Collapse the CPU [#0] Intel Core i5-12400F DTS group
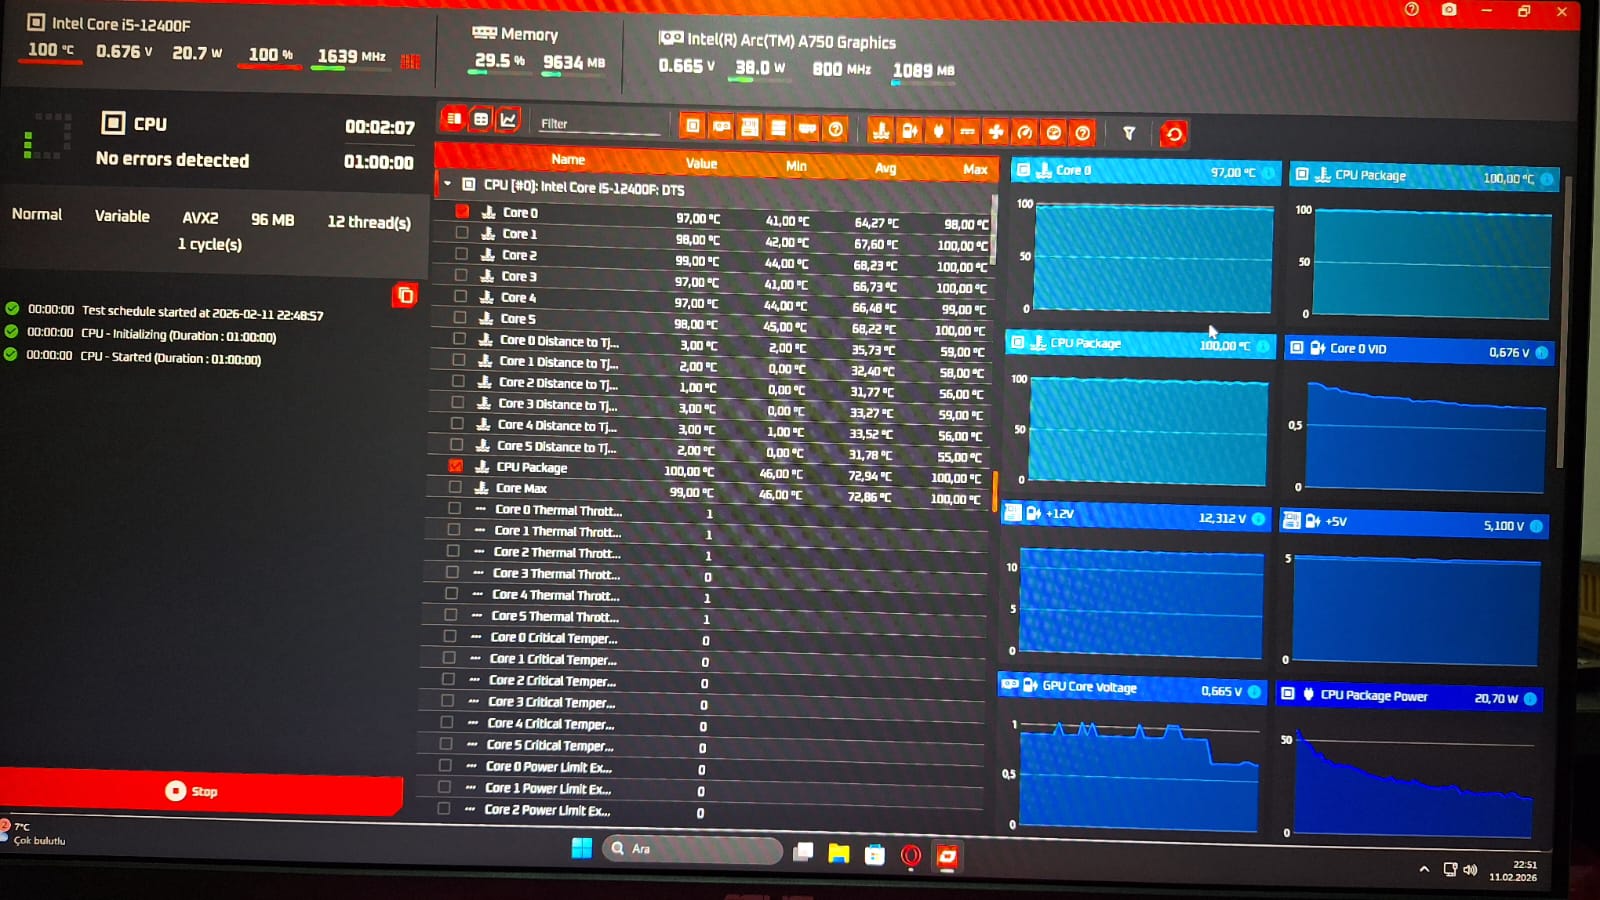 click(x=447, y=184)
